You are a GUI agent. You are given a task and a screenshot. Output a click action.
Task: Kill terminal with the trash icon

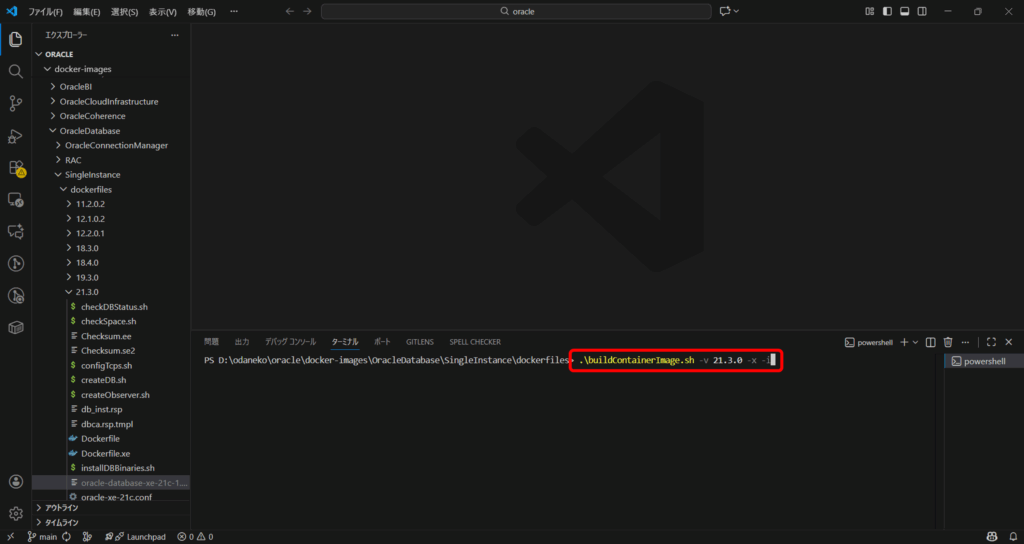coord(948,342)
